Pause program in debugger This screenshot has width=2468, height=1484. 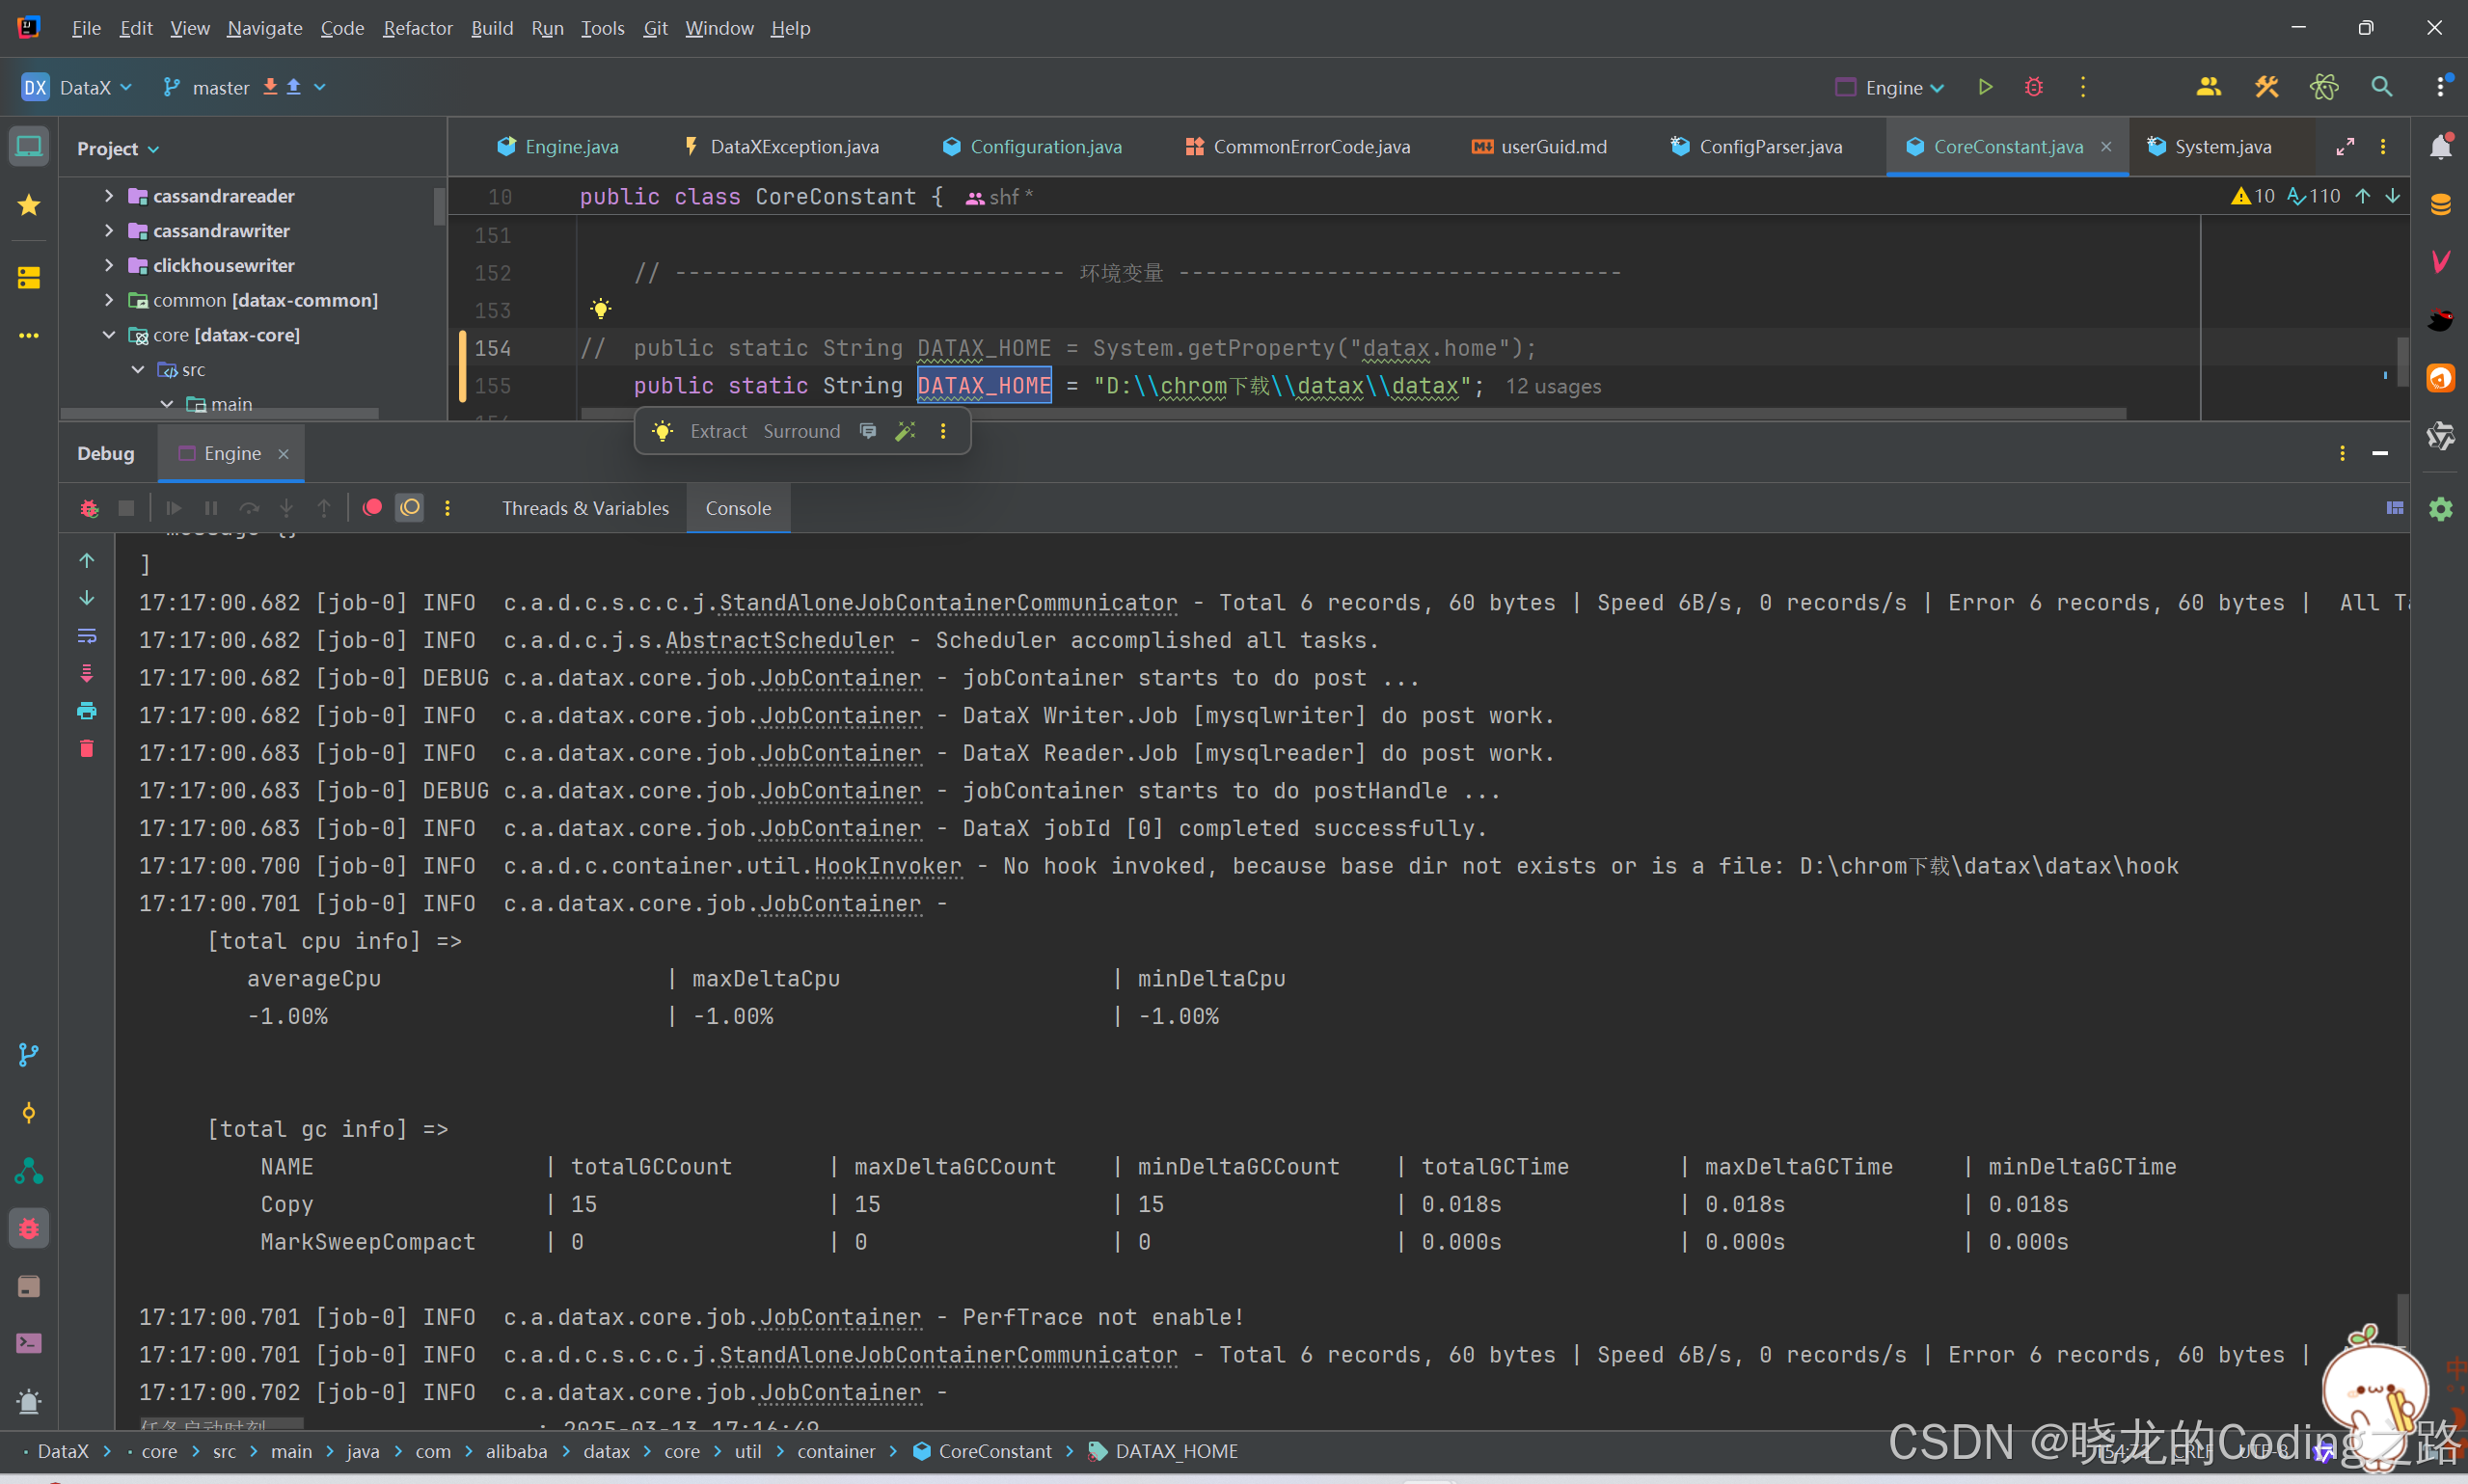(x=211, y=508)
